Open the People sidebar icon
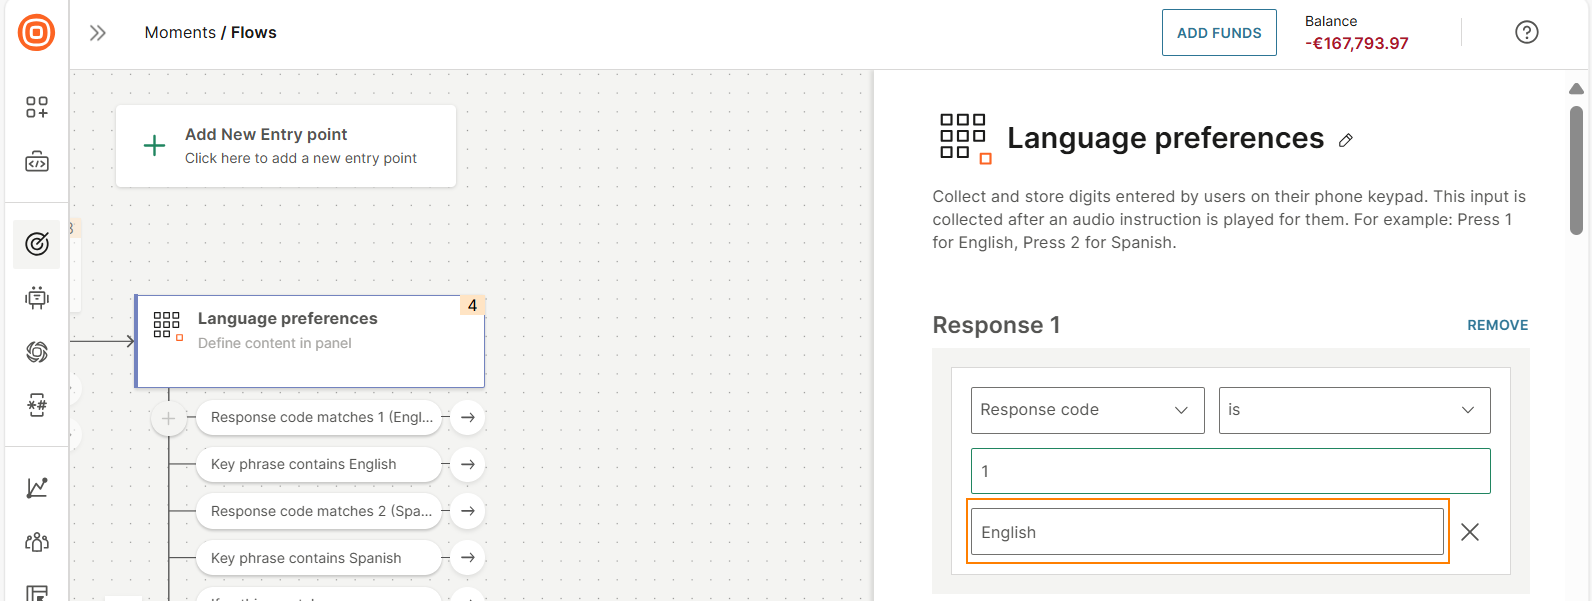1592x601 pixels. click(37, 541)
